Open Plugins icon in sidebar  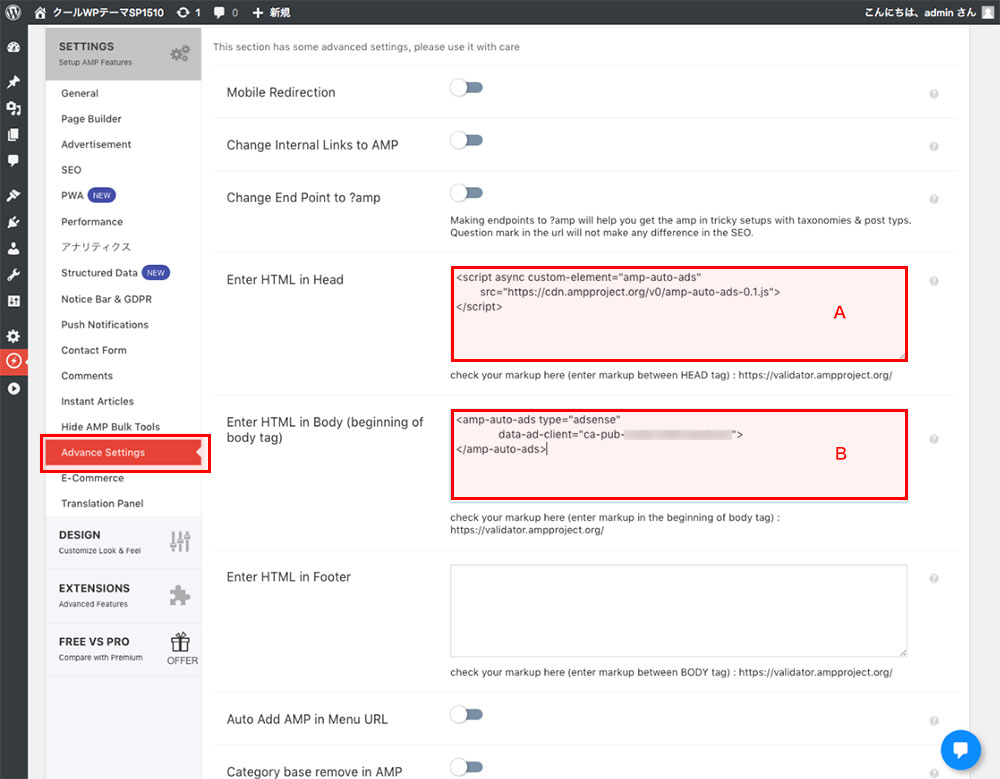13,222
